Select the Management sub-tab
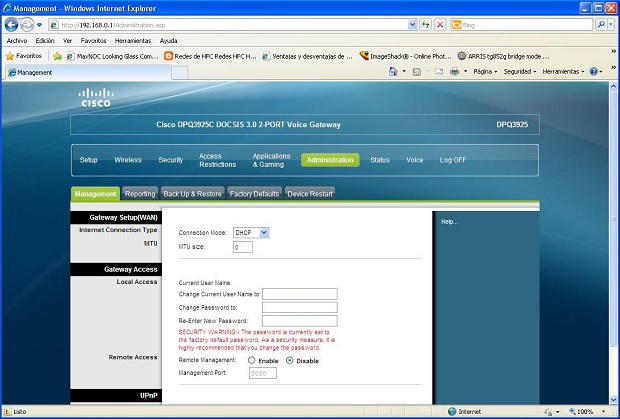The height and width of the screenshot is (419, 620). point(95,194)
